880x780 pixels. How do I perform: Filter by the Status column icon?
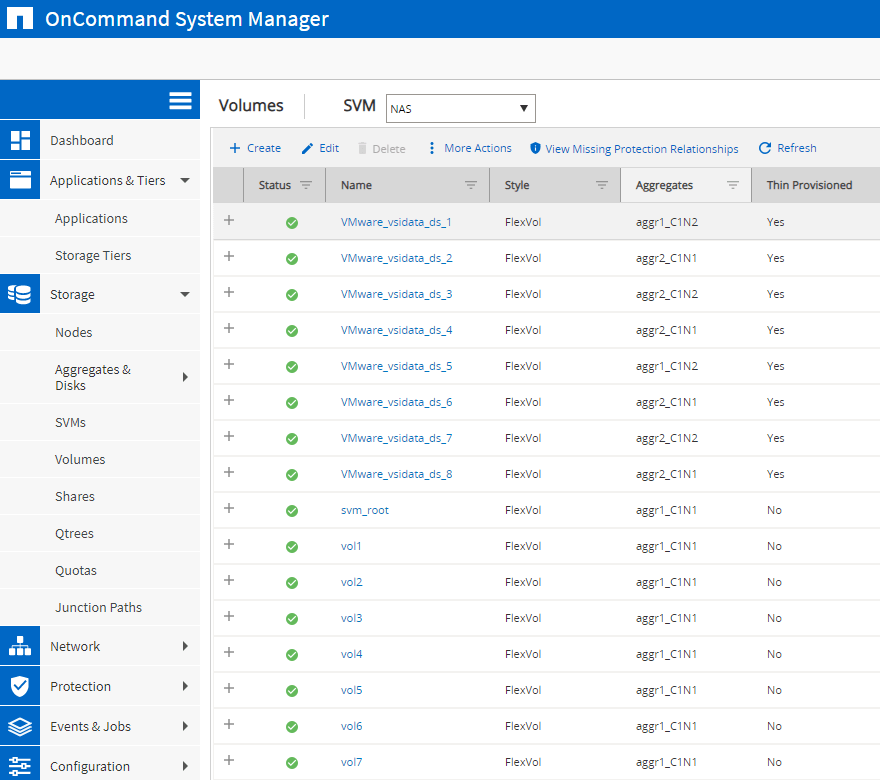pos(306,185)
